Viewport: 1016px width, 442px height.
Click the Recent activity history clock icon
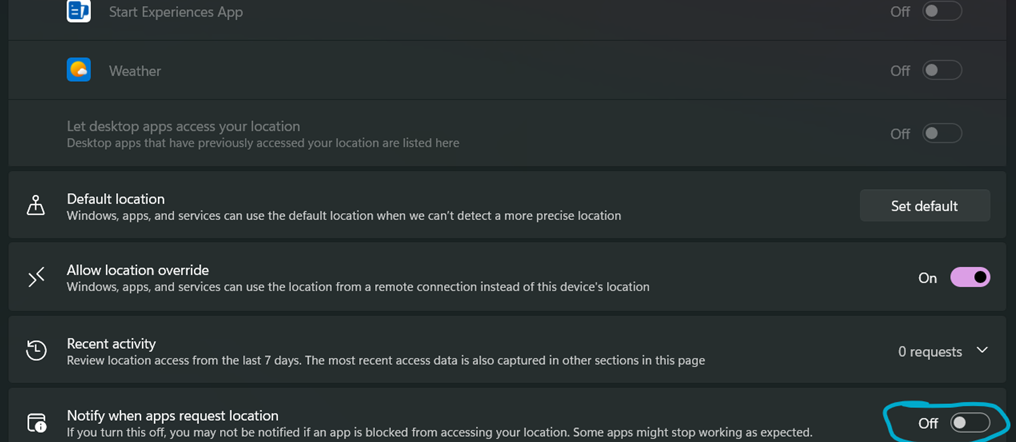(36, 350)
